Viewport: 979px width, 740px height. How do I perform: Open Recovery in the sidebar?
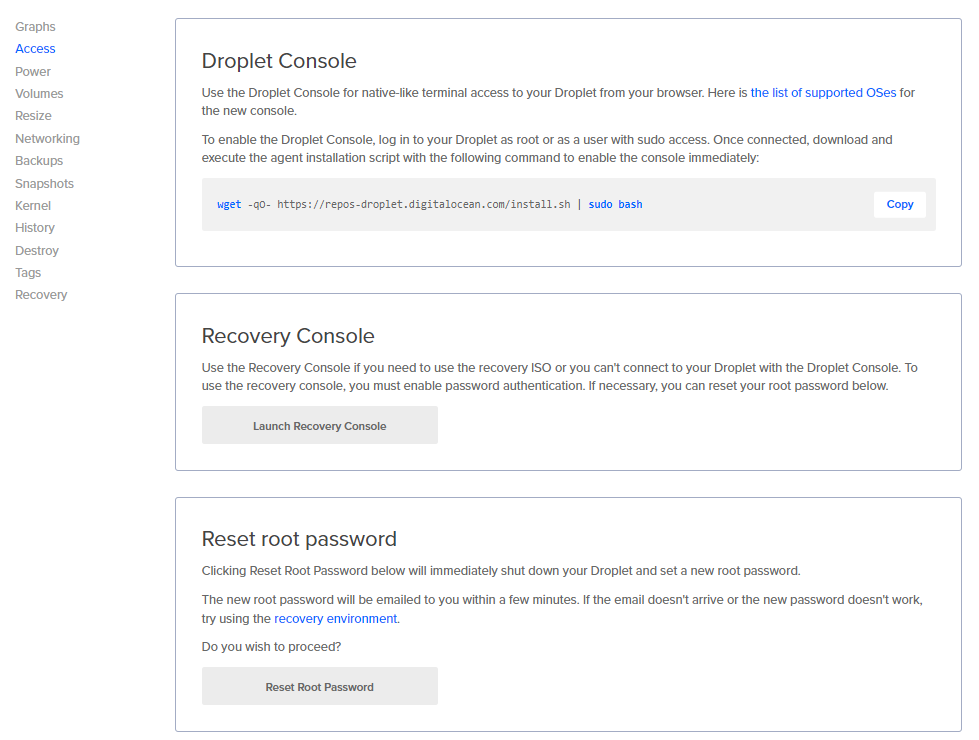(x=41, y=295)
